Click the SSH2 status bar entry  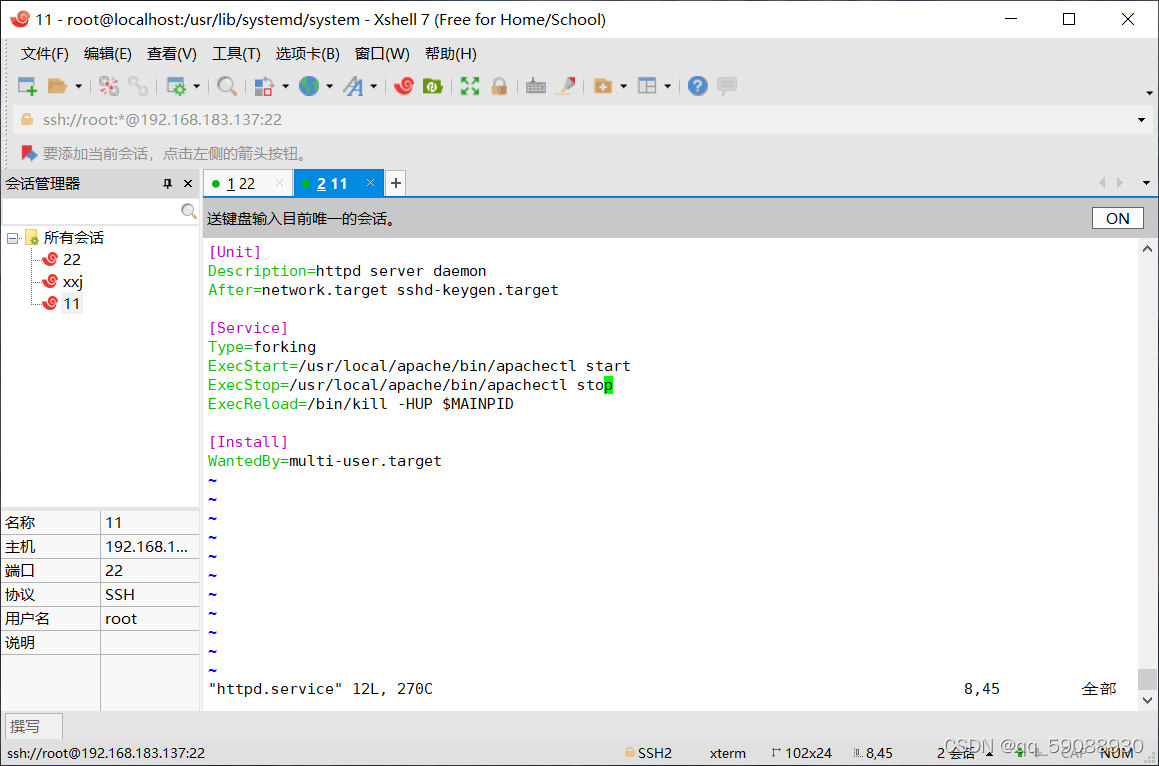[x=648, y=753]
